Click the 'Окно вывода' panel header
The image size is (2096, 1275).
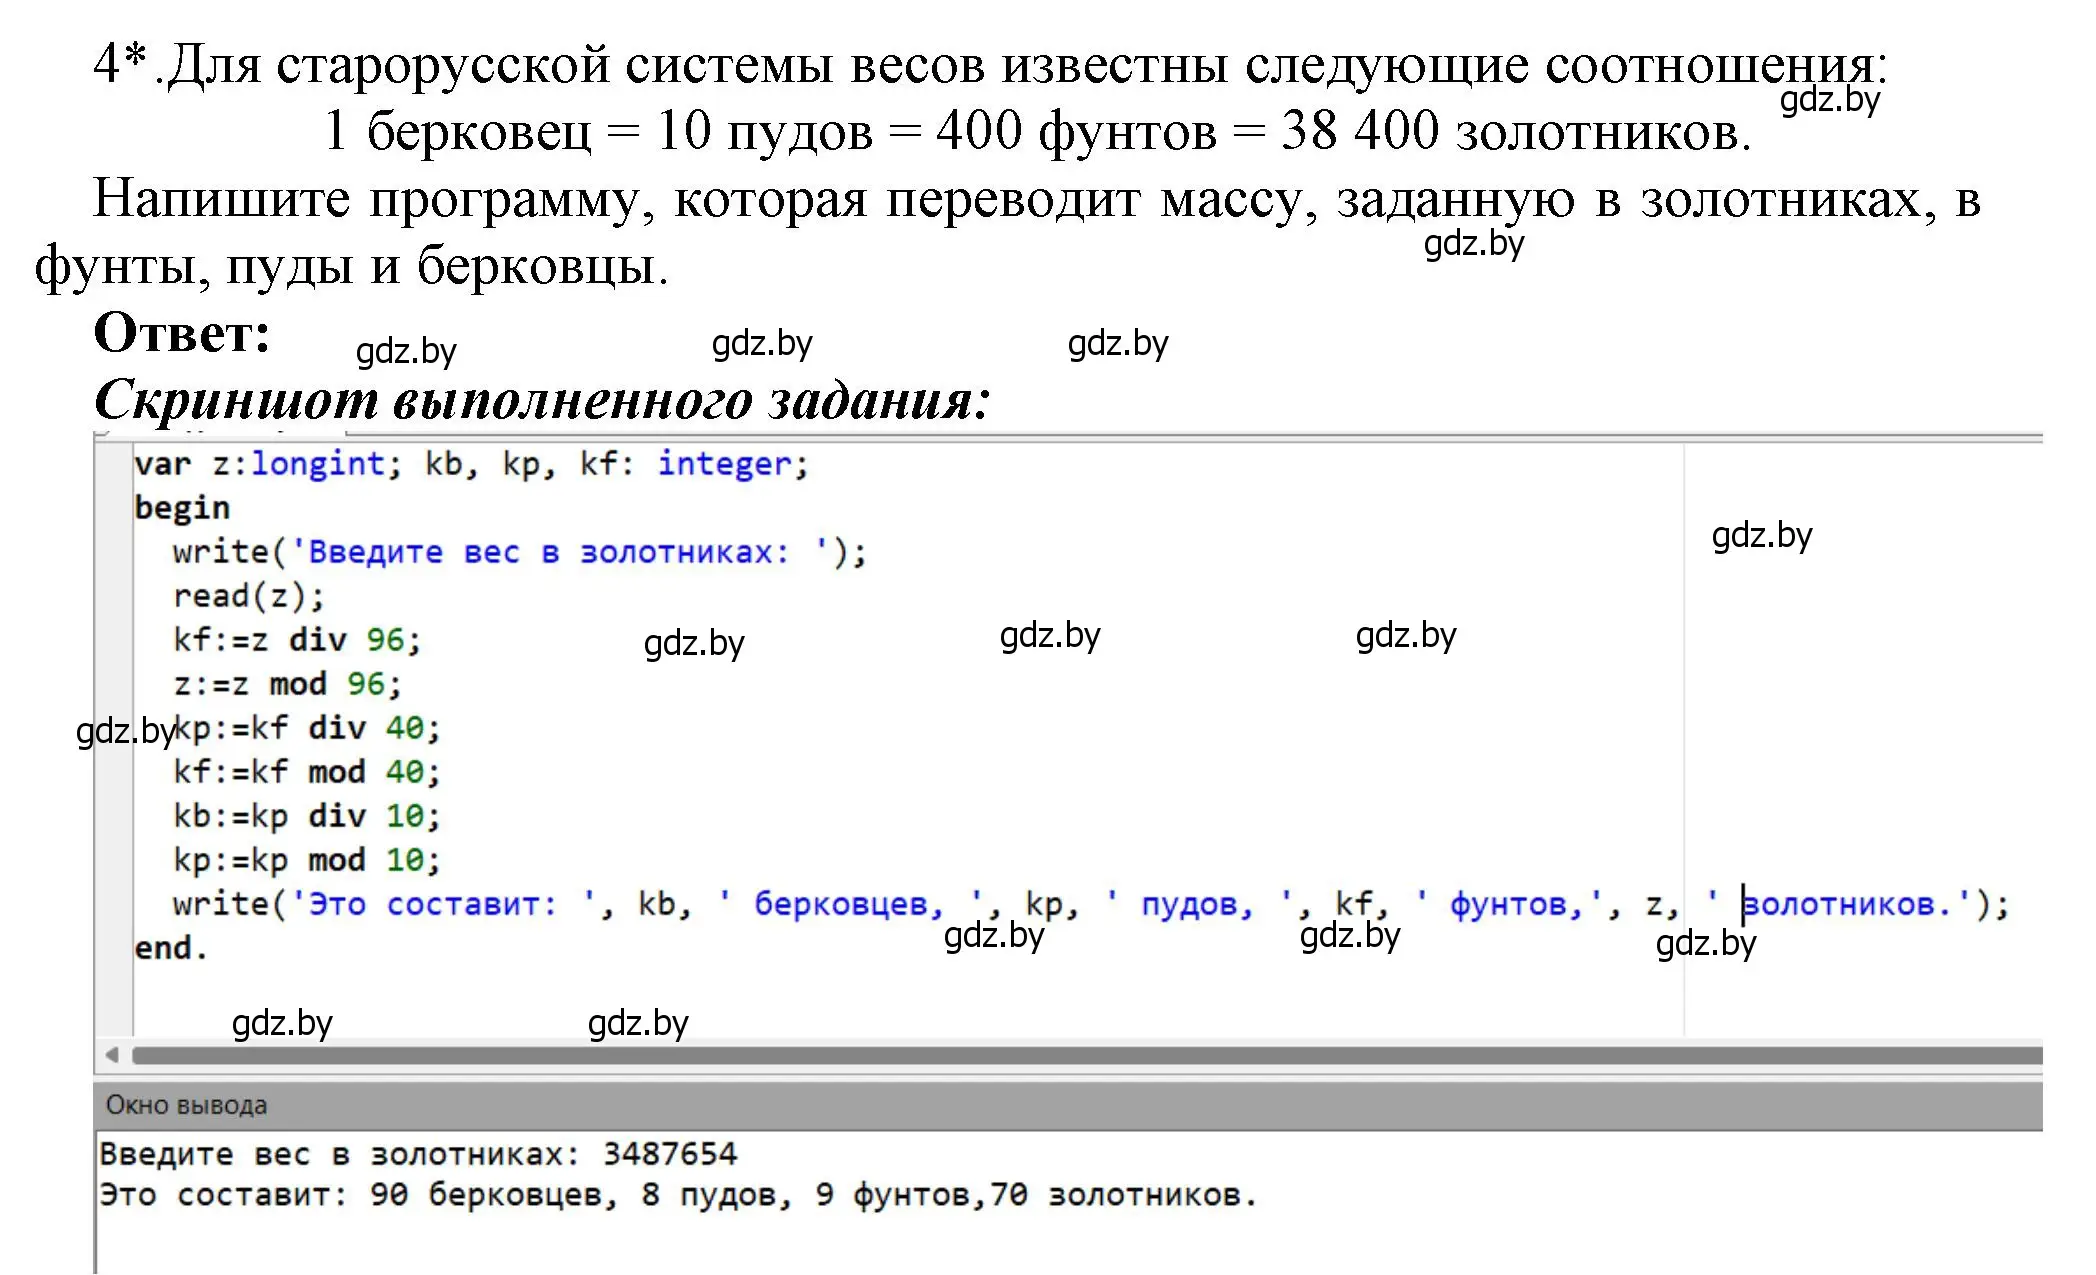pyautogui.click(x=1068, y=1105)
